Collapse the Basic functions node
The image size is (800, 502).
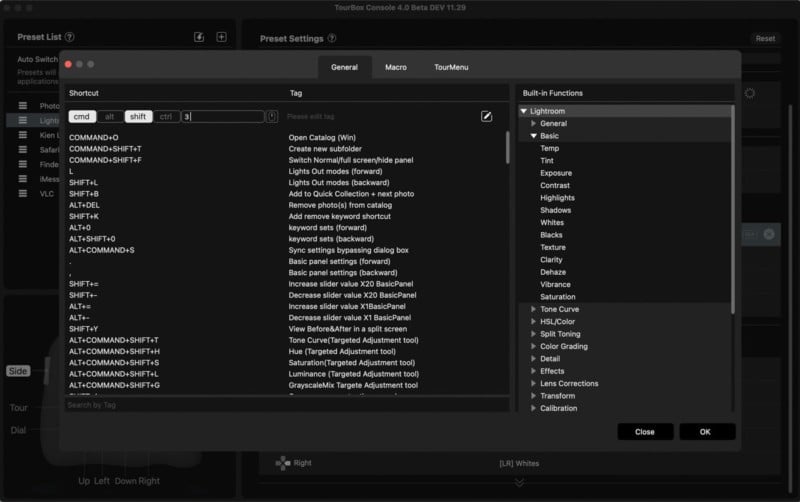(x=533, y=136)
